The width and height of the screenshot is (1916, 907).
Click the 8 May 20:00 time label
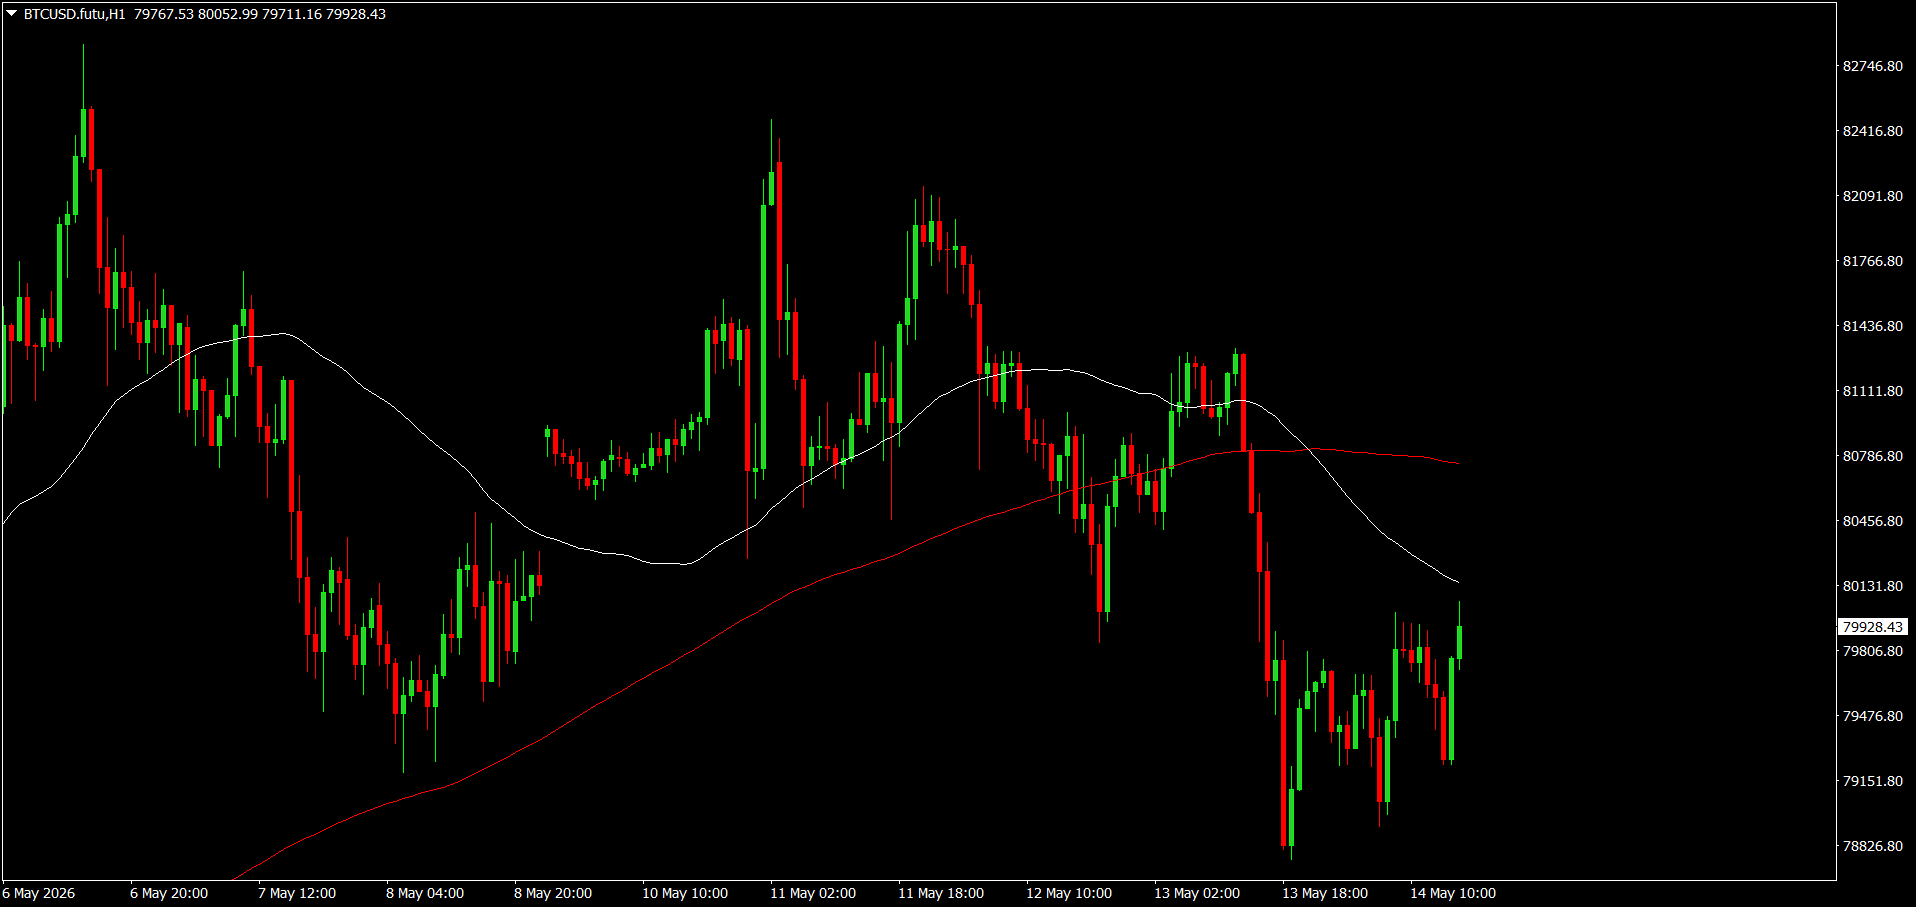[553, 893]
